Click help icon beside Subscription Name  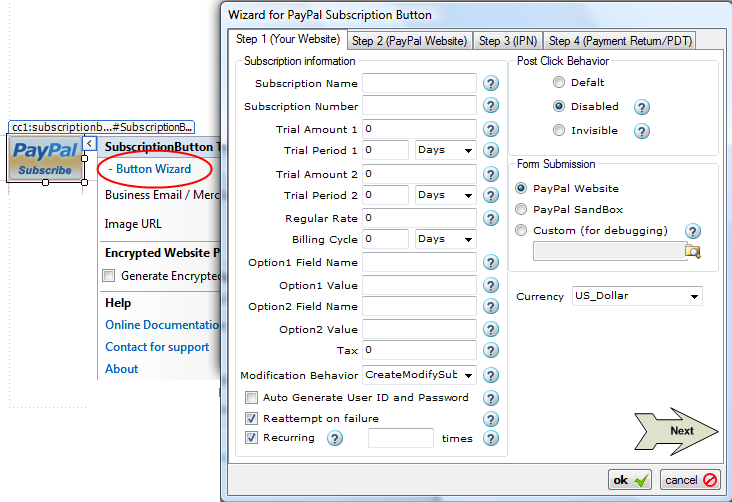click(x=491, y=84)
